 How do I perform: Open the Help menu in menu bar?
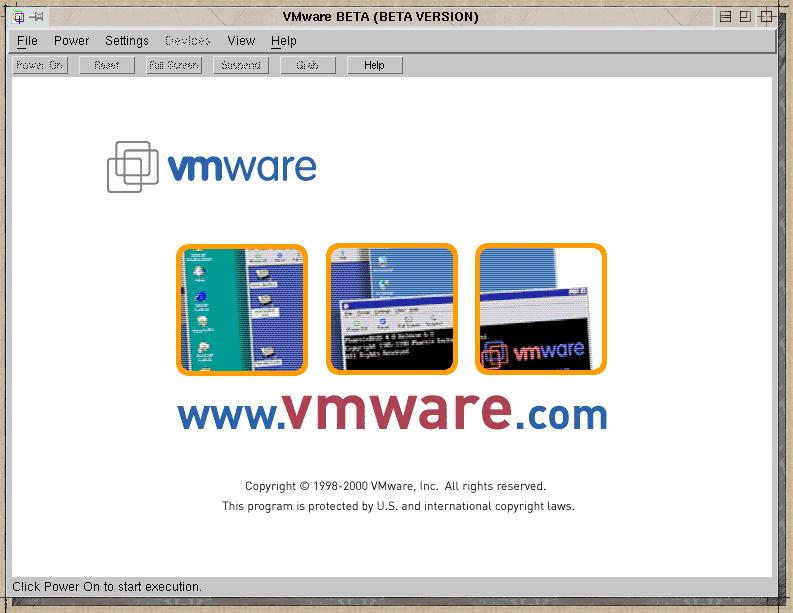coord(283,41)
